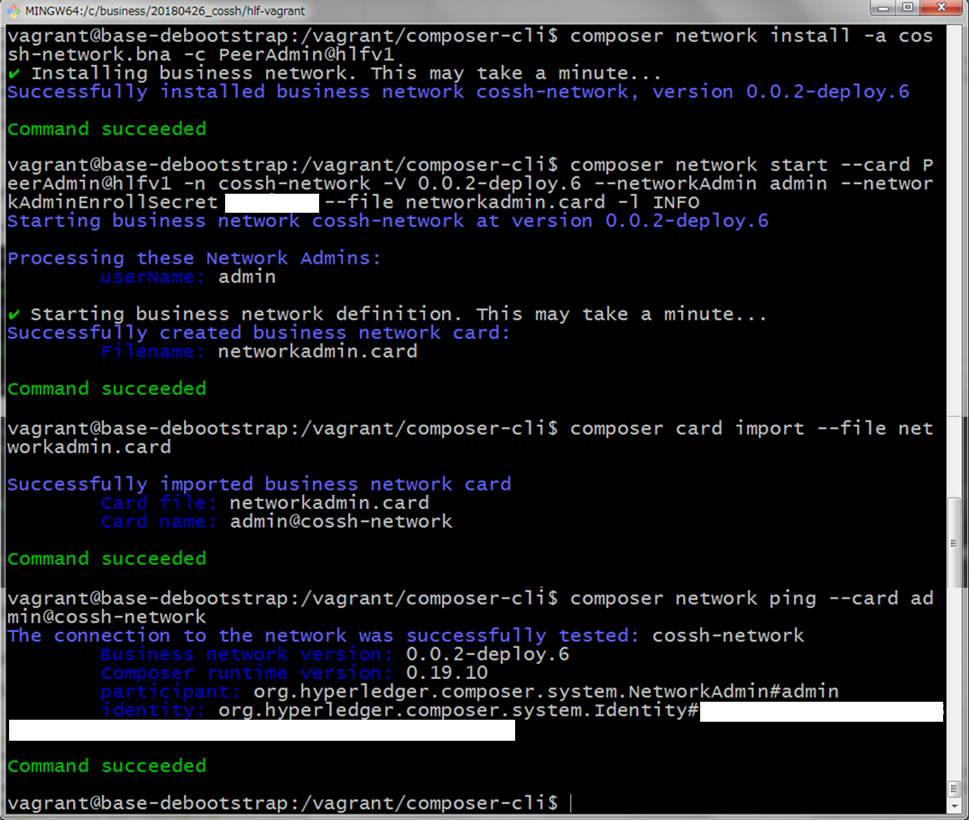Click the green checkmark before 'Starting business network definition'

coord(14,315)
